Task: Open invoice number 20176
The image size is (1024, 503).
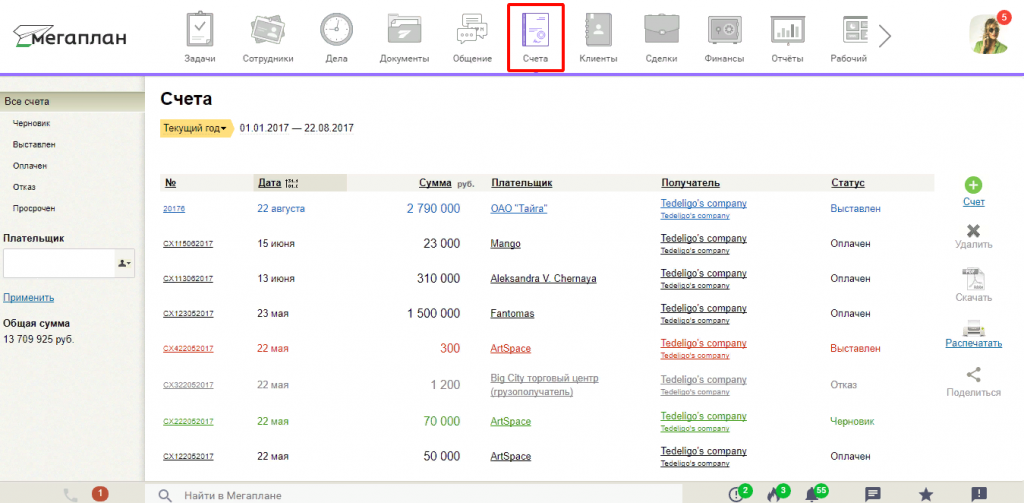Action: click(x=174, y=209)
